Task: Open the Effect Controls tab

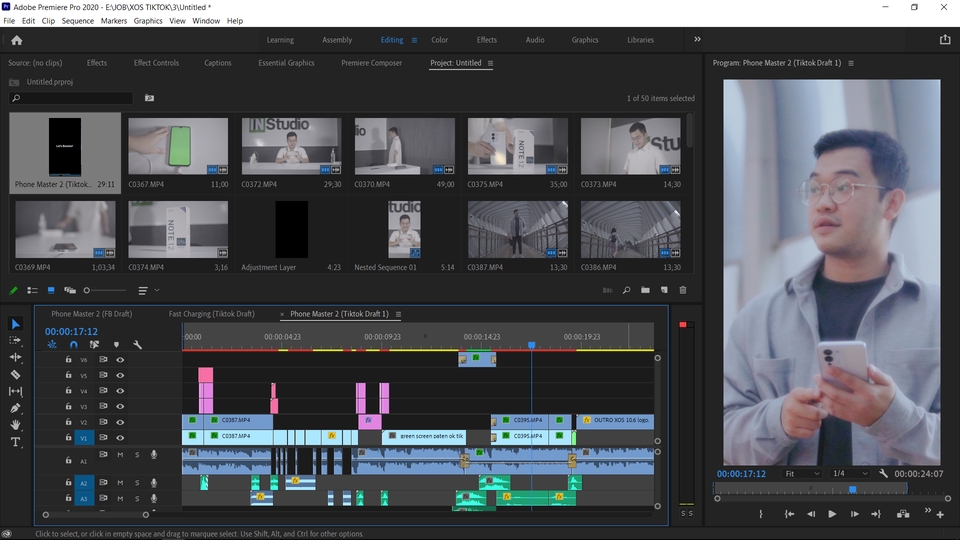Action: coord(156,63)
